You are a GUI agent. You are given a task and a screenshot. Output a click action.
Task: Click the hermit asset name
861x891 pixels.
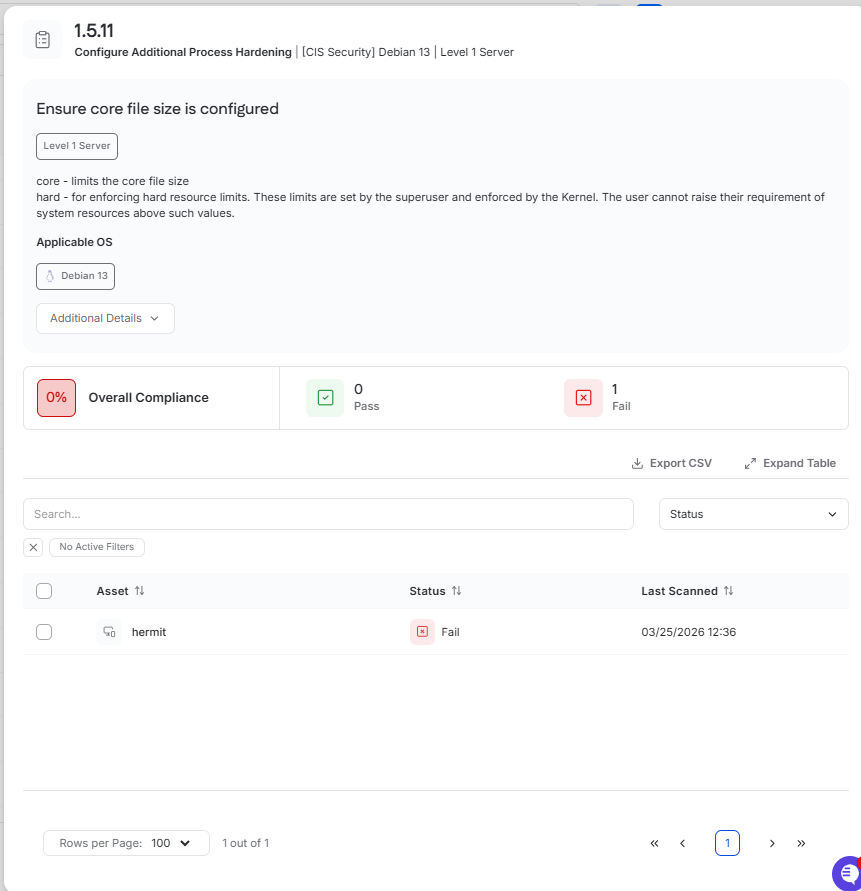[149, 632]
